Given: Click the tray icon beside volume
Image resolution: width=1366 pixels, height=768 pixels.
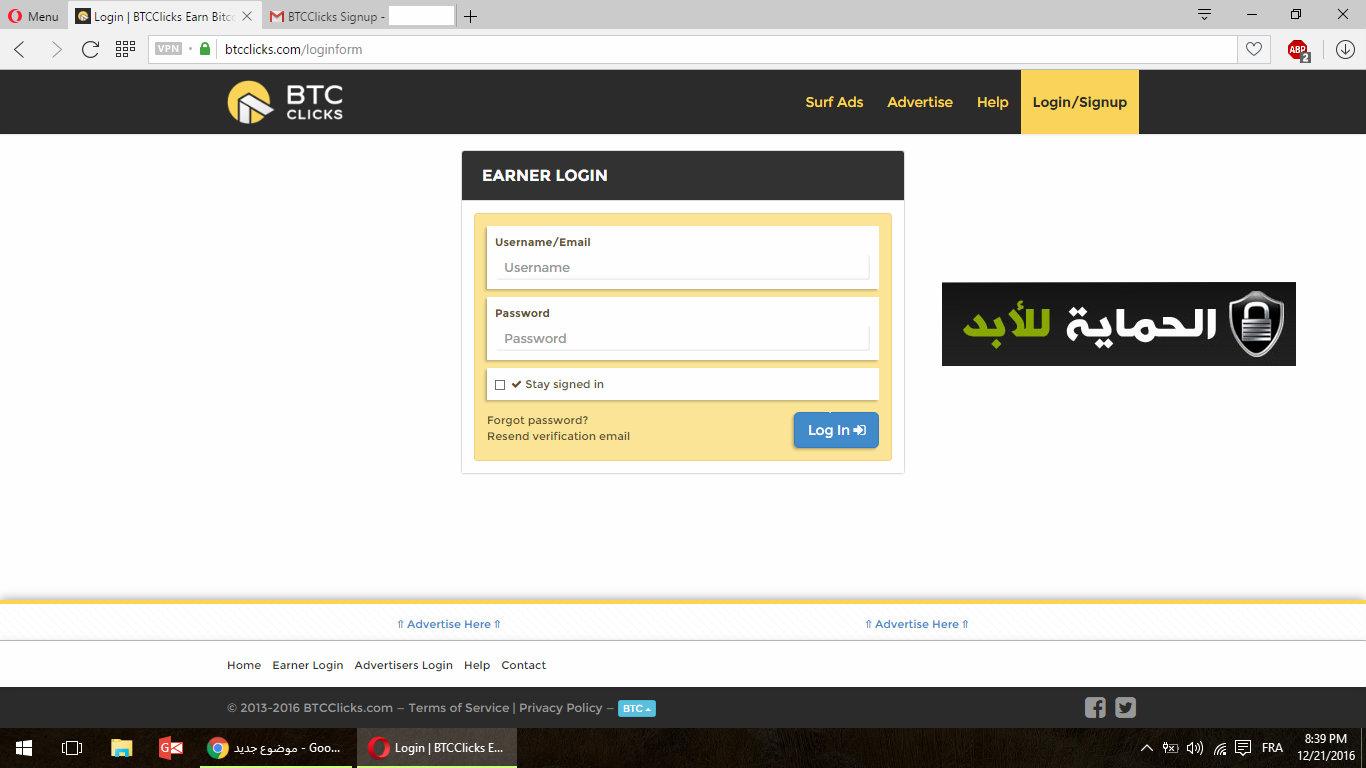Looking at the screenshot, I should [x=1170, y=748].
